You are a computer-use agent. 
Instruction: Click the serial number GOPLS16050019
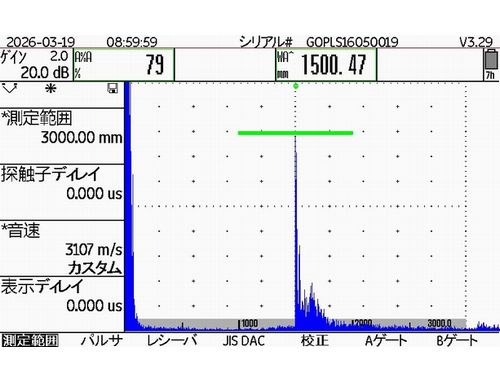pyautogui.click(x=352, y=42)
